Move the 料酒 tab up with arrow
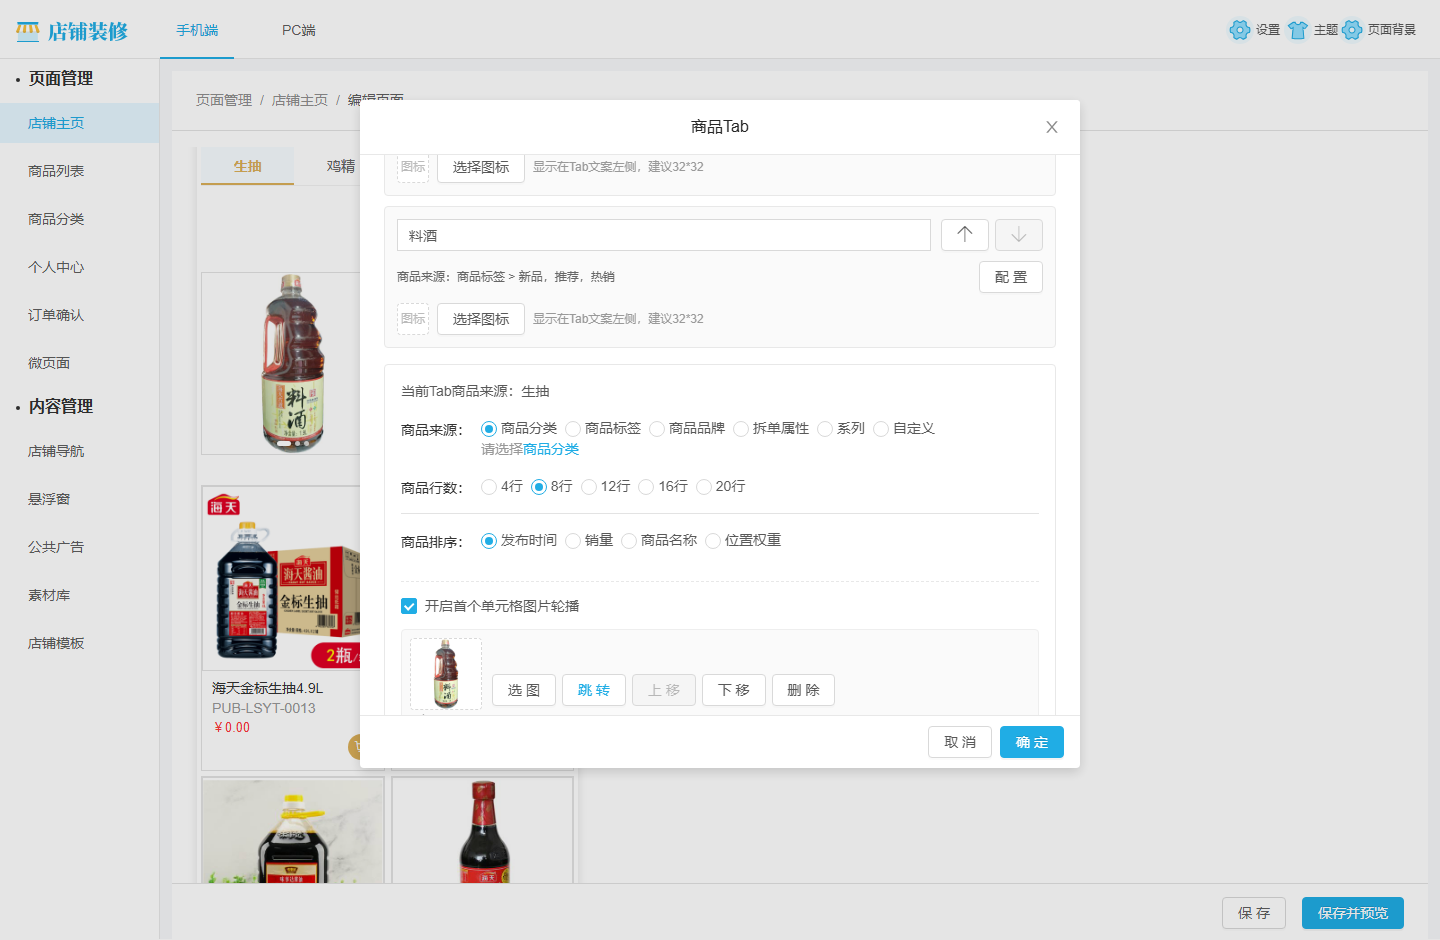Viewport: 1440px width, 940px height. (x=965, y=235)
